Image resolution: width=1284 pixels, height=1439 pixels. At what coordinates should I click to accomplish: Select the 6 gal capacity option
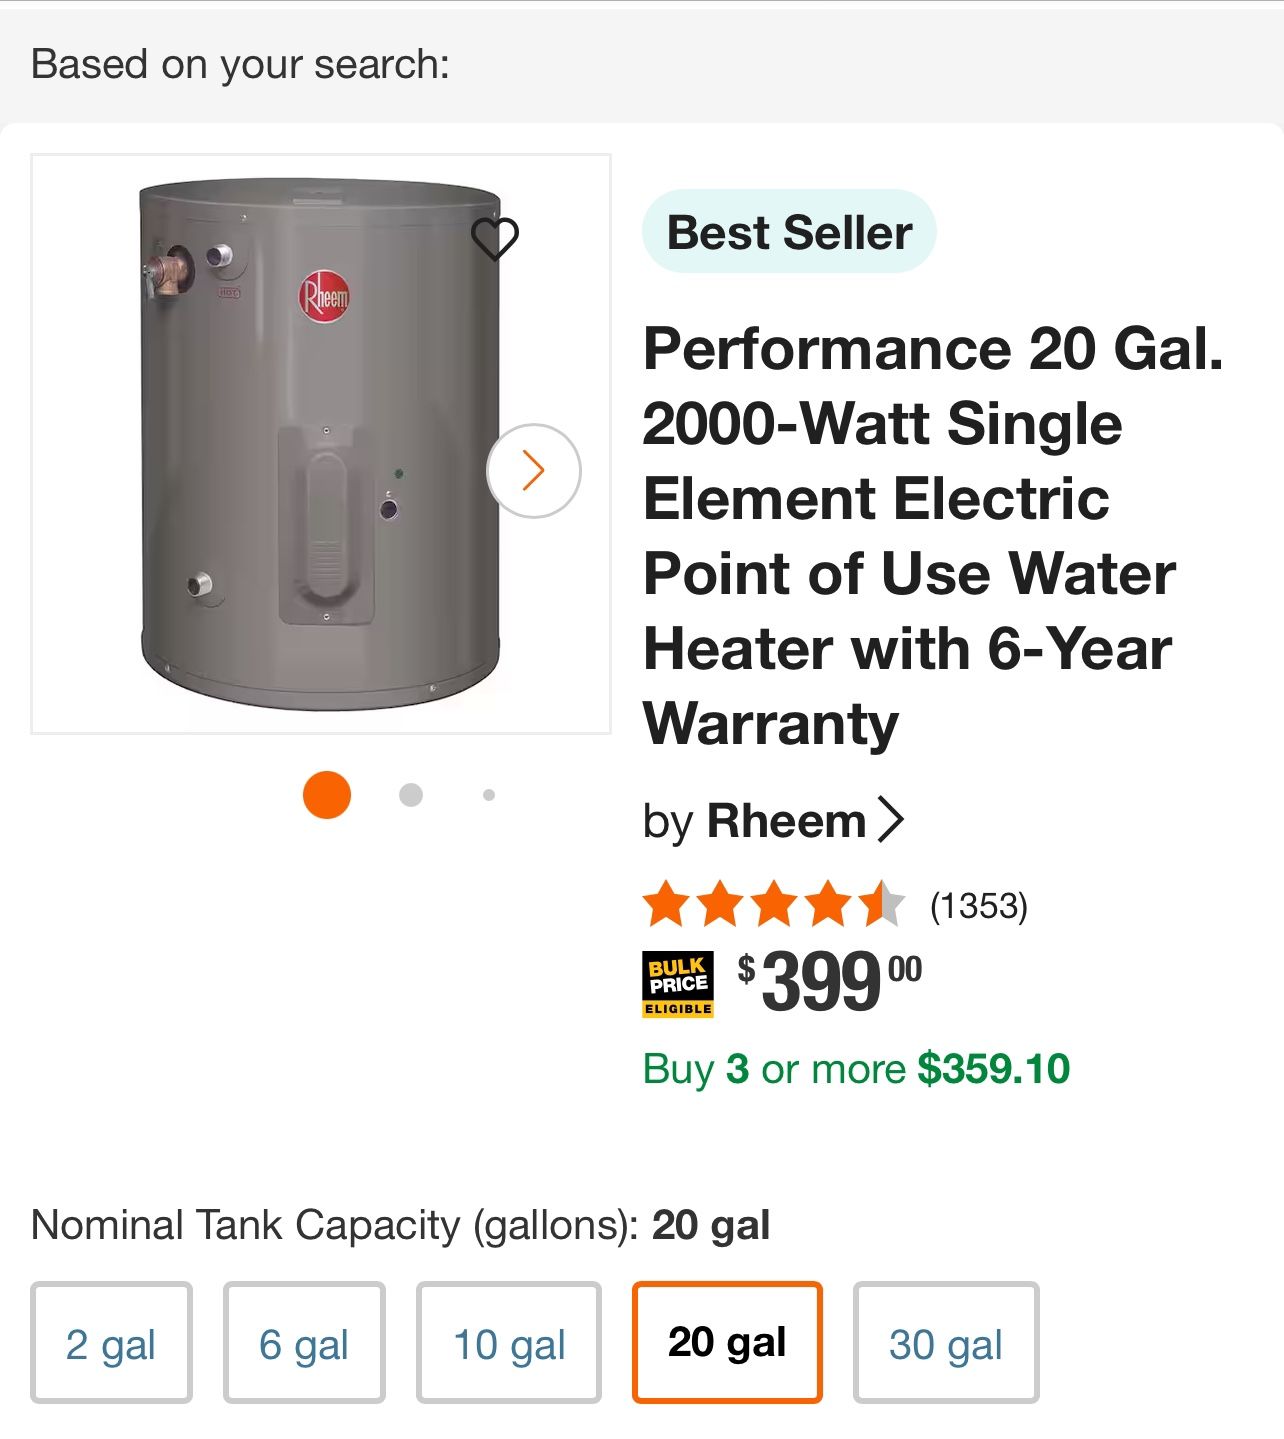tap(304, 1343)
